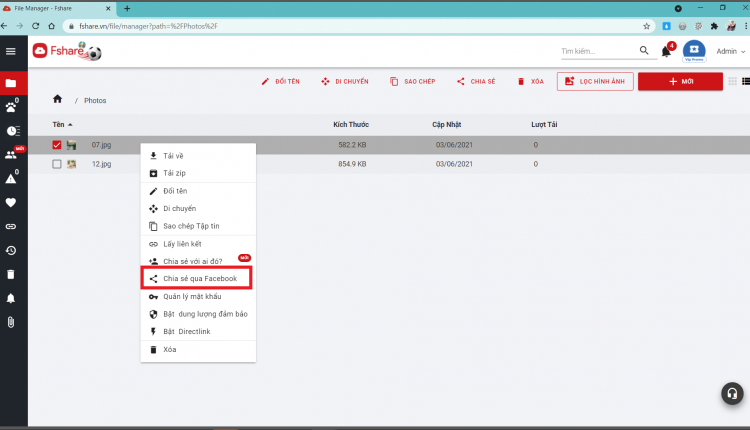Choose Sao chép Tập tin menu item
The image size is (750, 430).
[198, 226]
